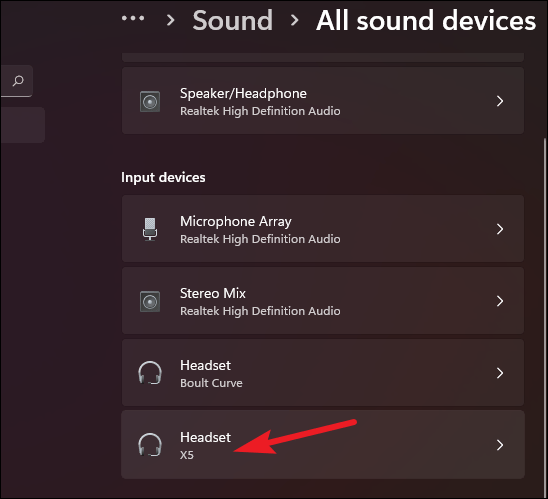
Task: Click the Microphone Array mic icon
Action: point(150,229)
